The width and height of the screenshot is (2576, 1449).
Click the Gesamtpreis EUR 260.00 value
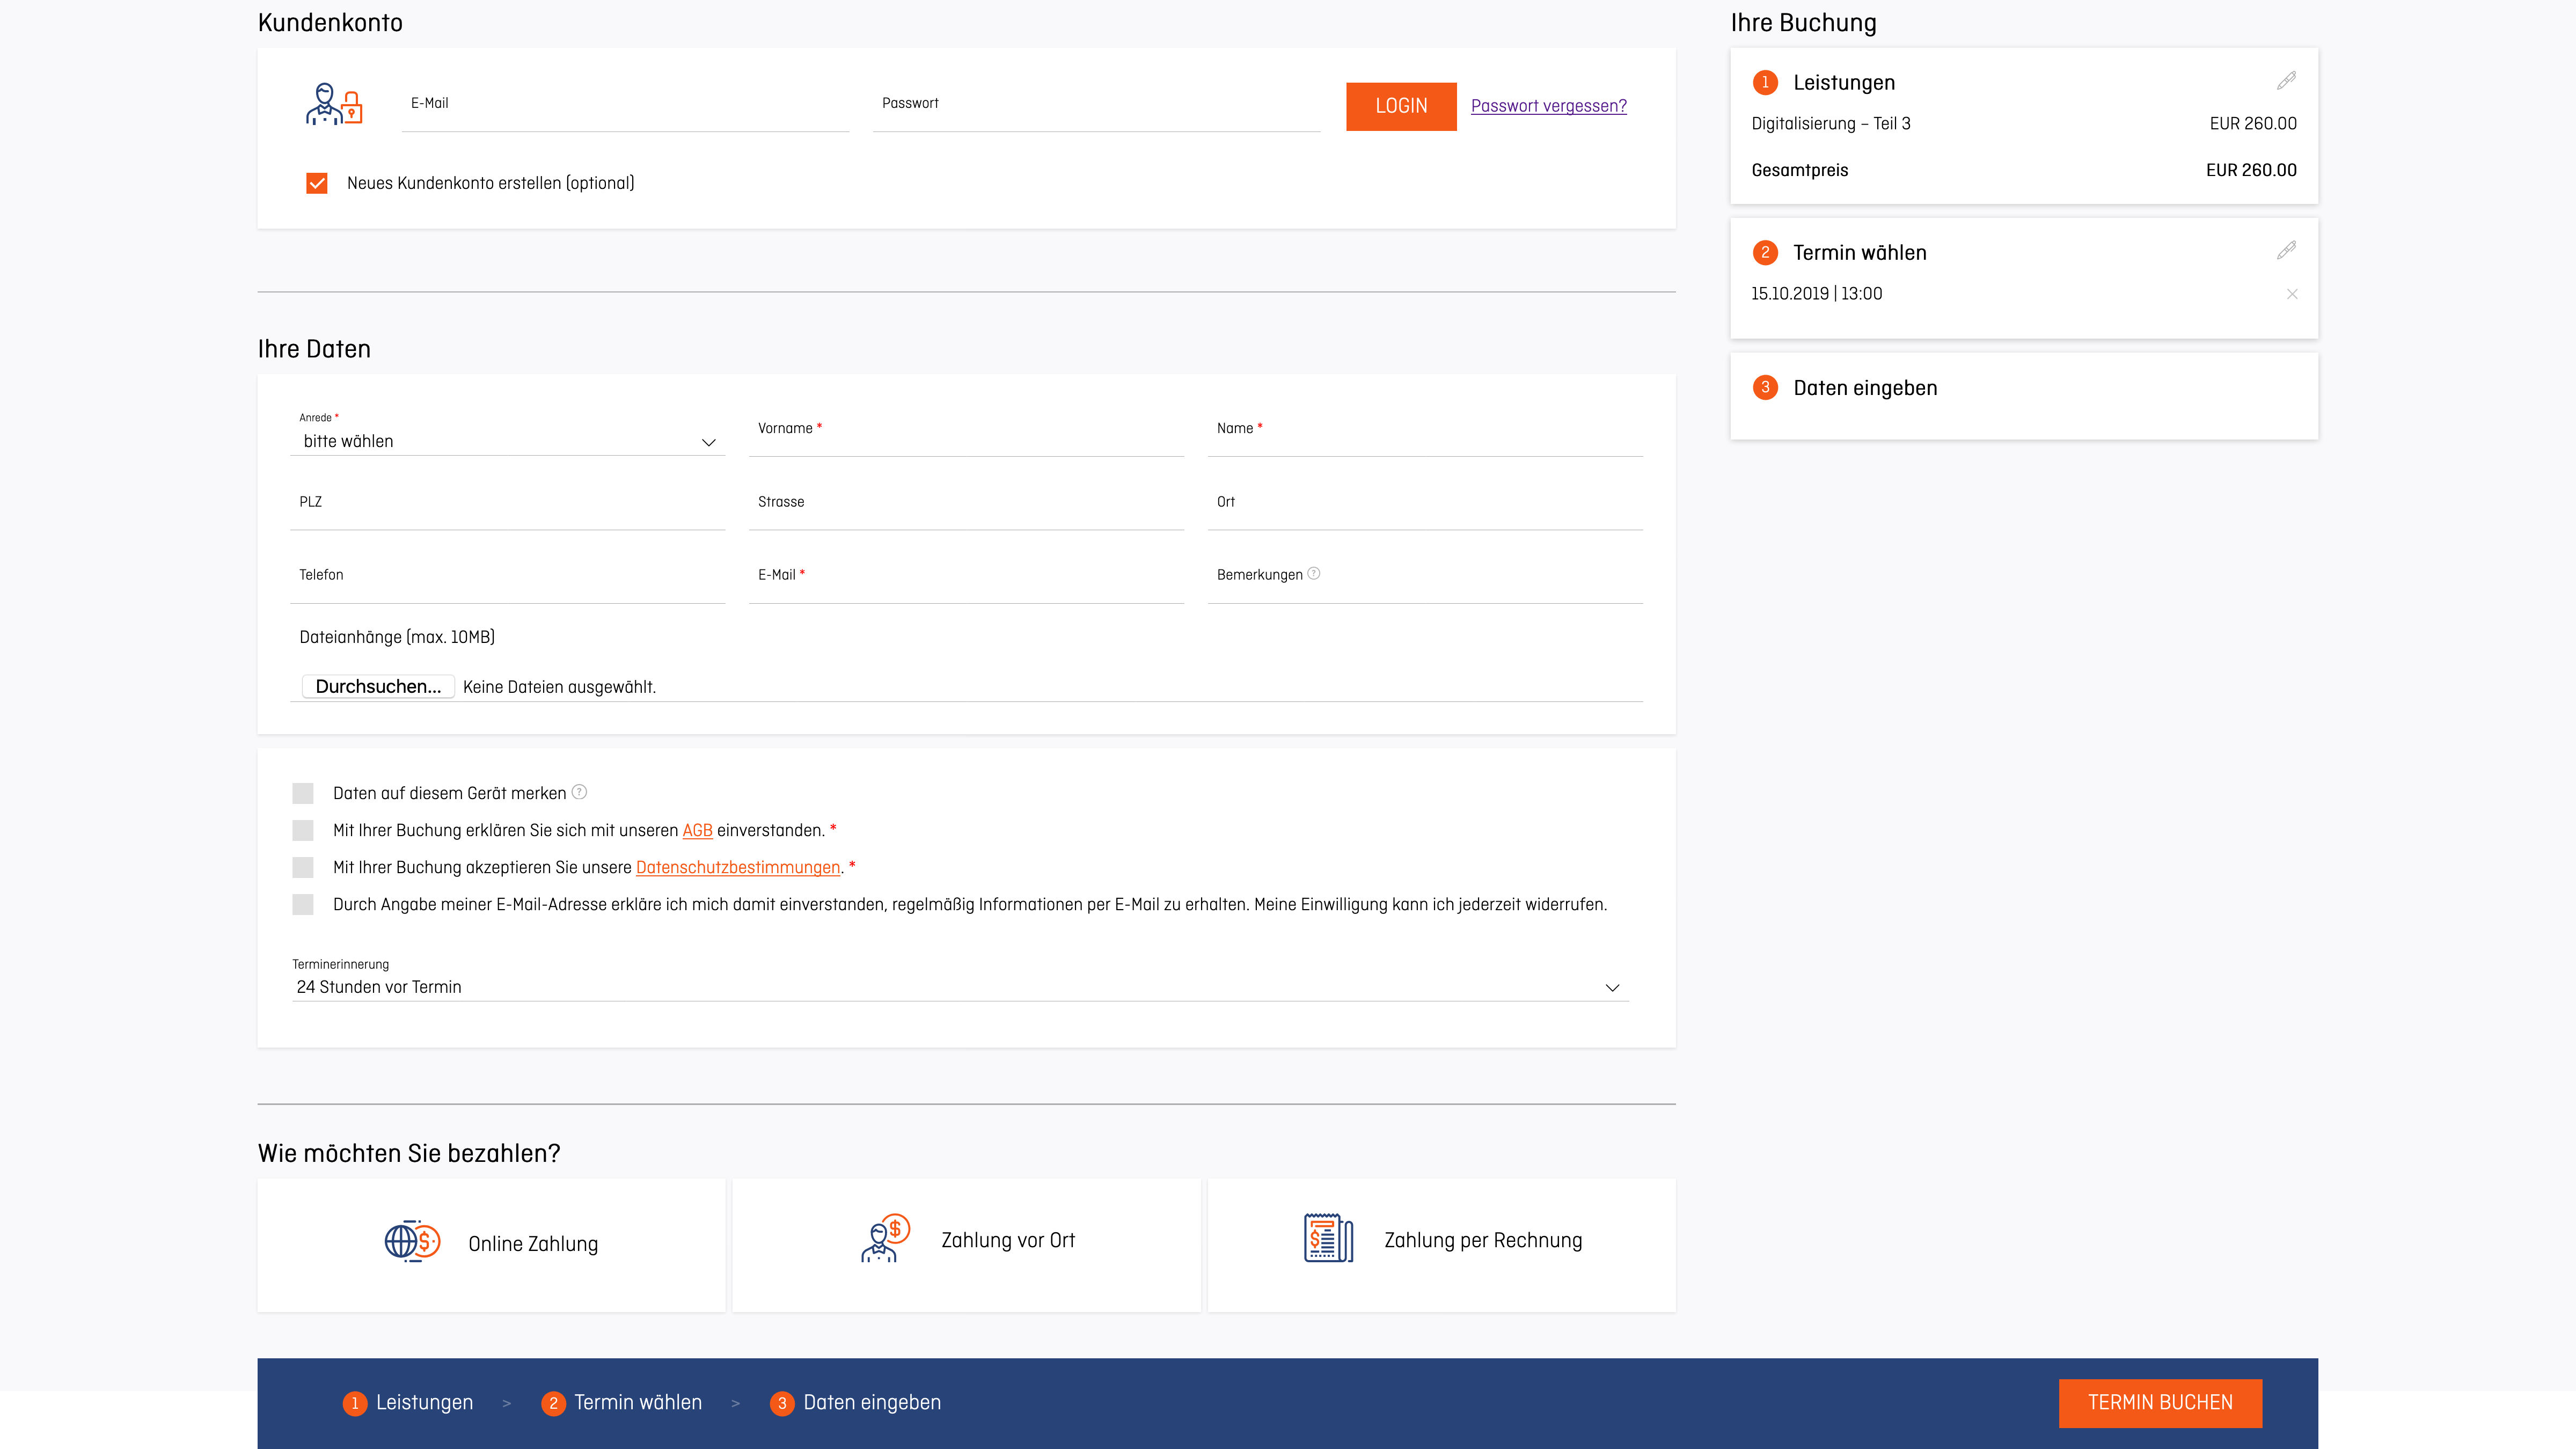(2251, 170)
